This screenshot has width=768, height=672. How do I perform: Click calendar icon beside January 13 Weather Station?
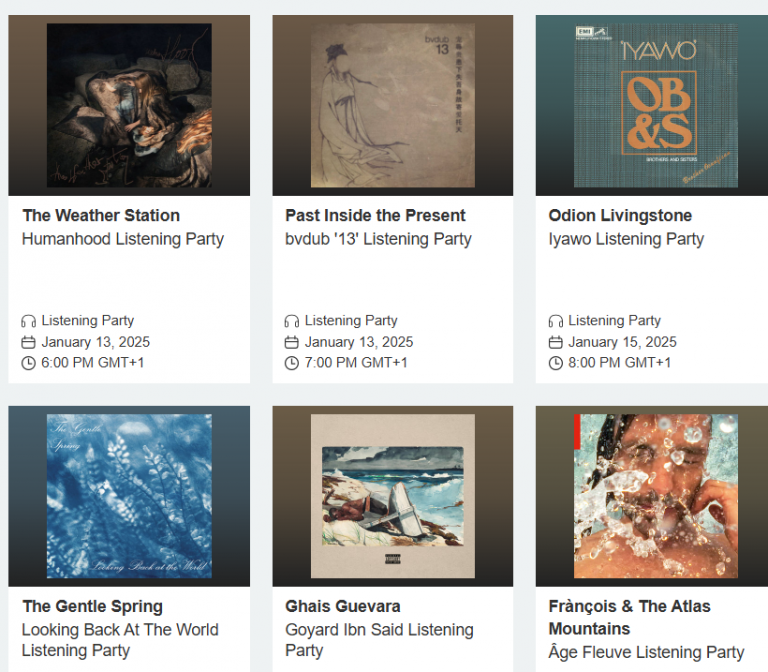[28, 342]
